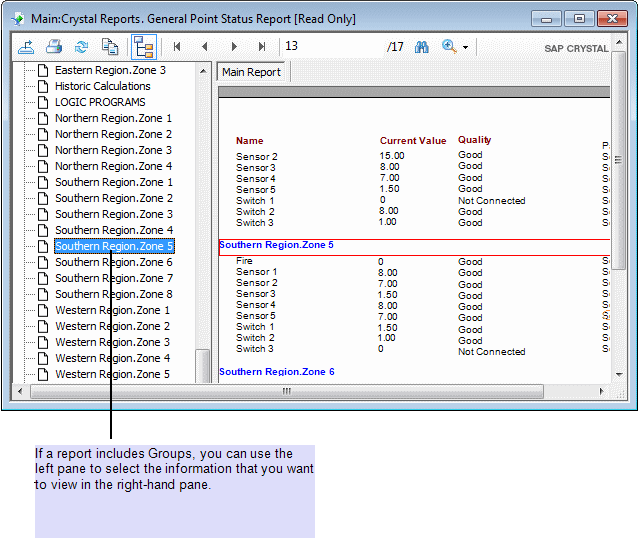
Task: Jump to the last page
Action: pyautogui.click(x=262, y=47)
